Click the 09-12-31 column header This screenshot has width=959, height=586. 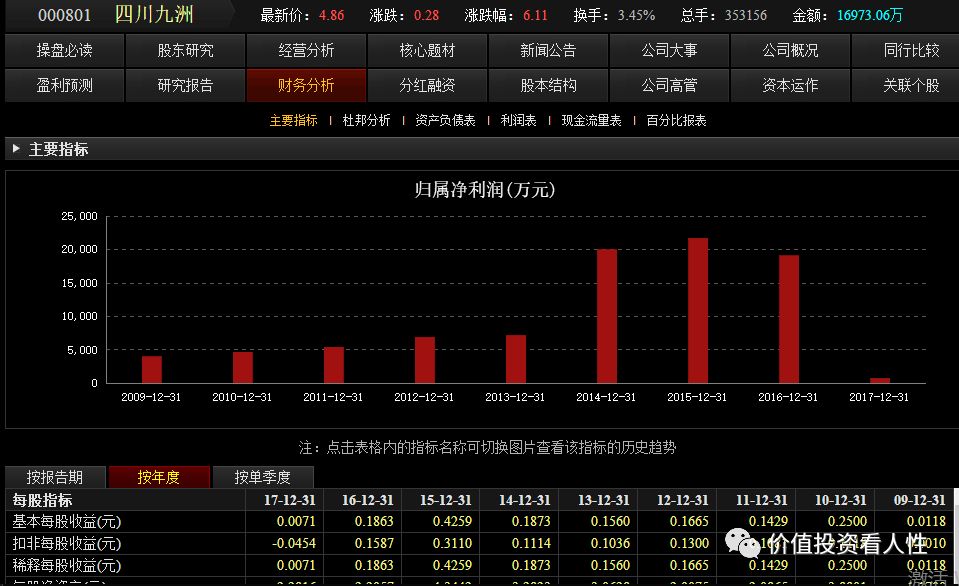click(919, 500)
